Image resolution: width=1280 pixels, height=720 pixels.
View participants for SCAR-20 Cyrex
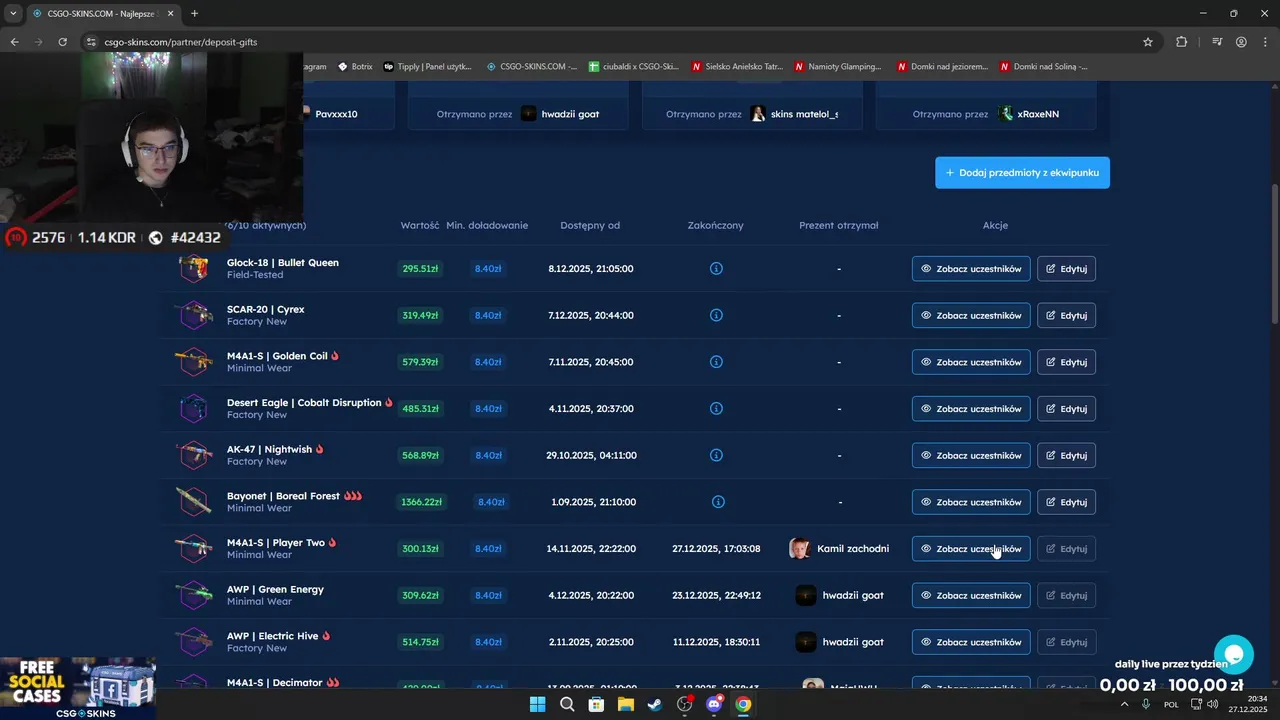[x=971, y=315]
